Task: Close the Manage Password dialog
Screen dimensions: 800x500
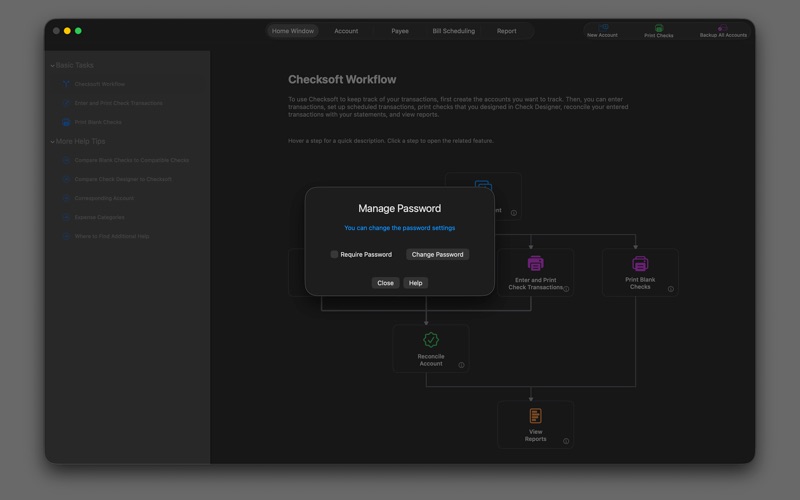Action: point(385,283)
